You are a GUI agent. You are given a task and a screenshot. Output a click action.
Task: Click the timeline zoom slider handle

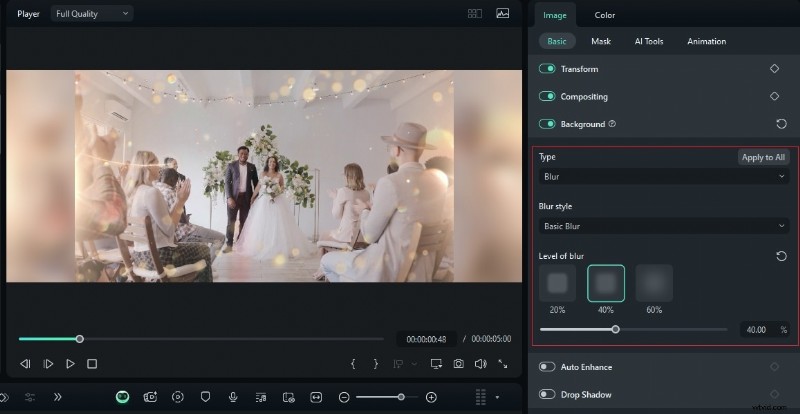tap(401, 397)
